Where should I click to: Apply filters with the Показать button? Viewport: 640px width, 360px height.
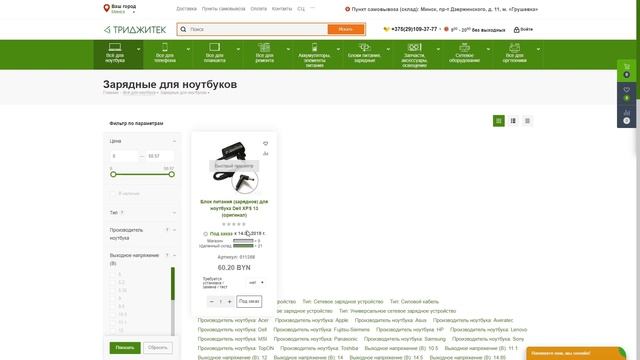point(125,348)
